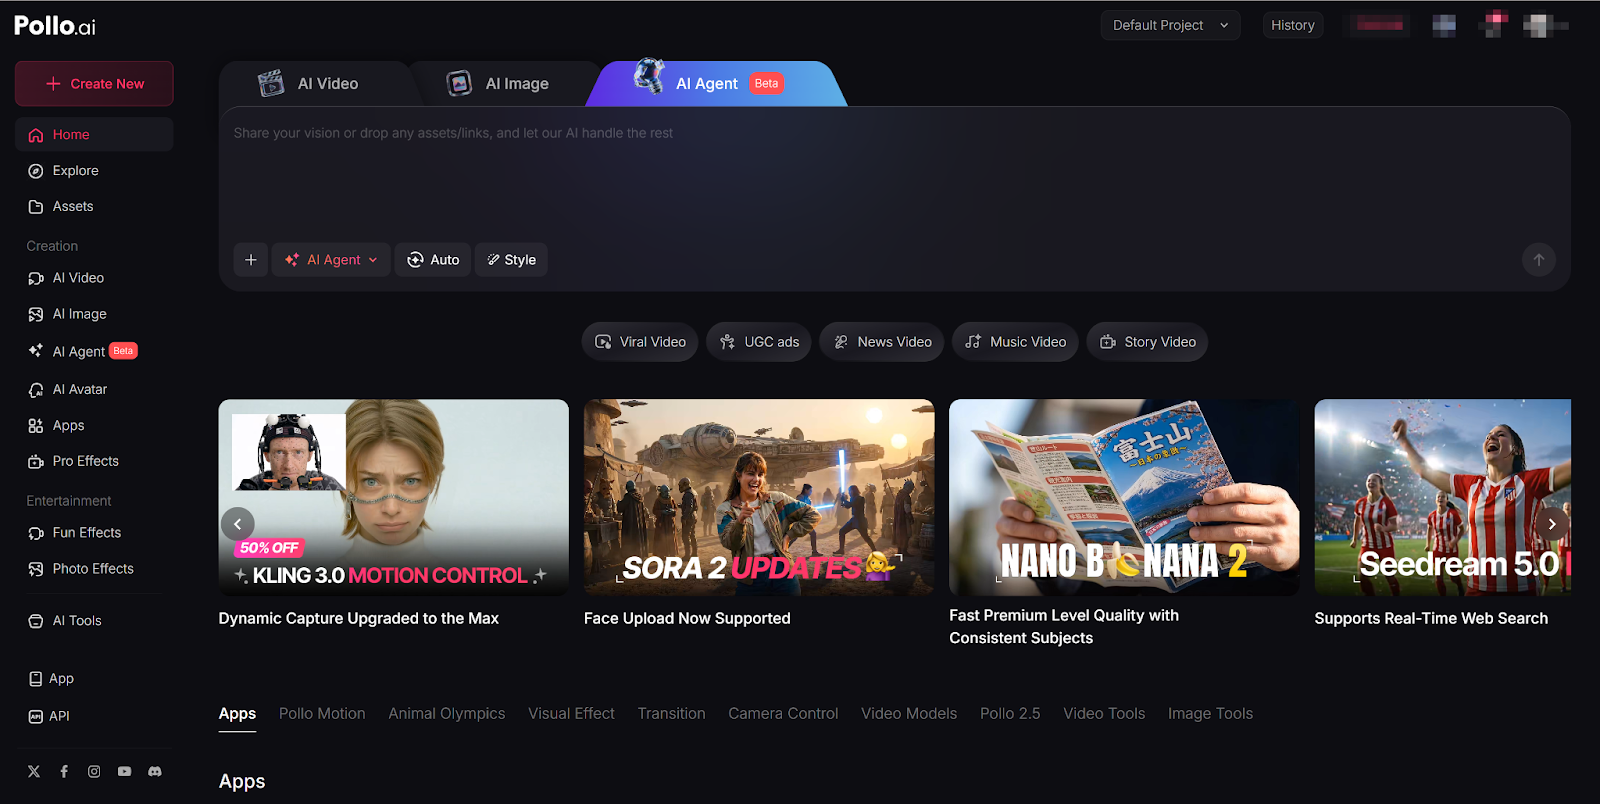Toggle the Auto mode button
This screenshot has height=804, width=1600.
(433, 260)
